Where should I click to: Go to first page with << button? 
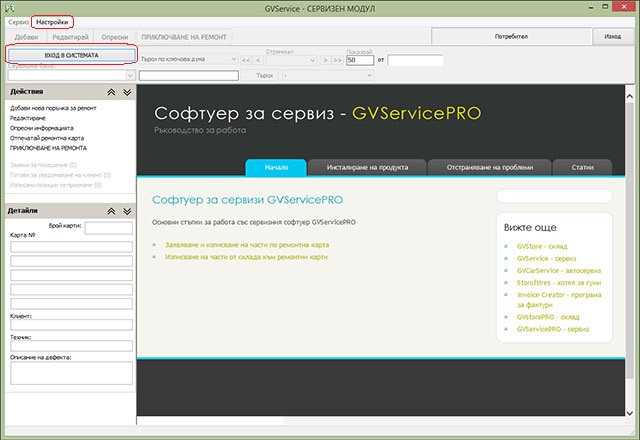246,60
